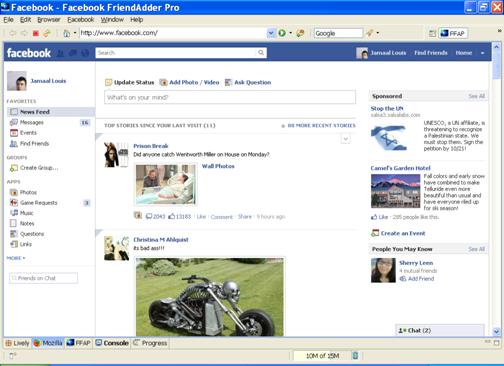Click the home page icon in toolbar

[x=67, y=33]
